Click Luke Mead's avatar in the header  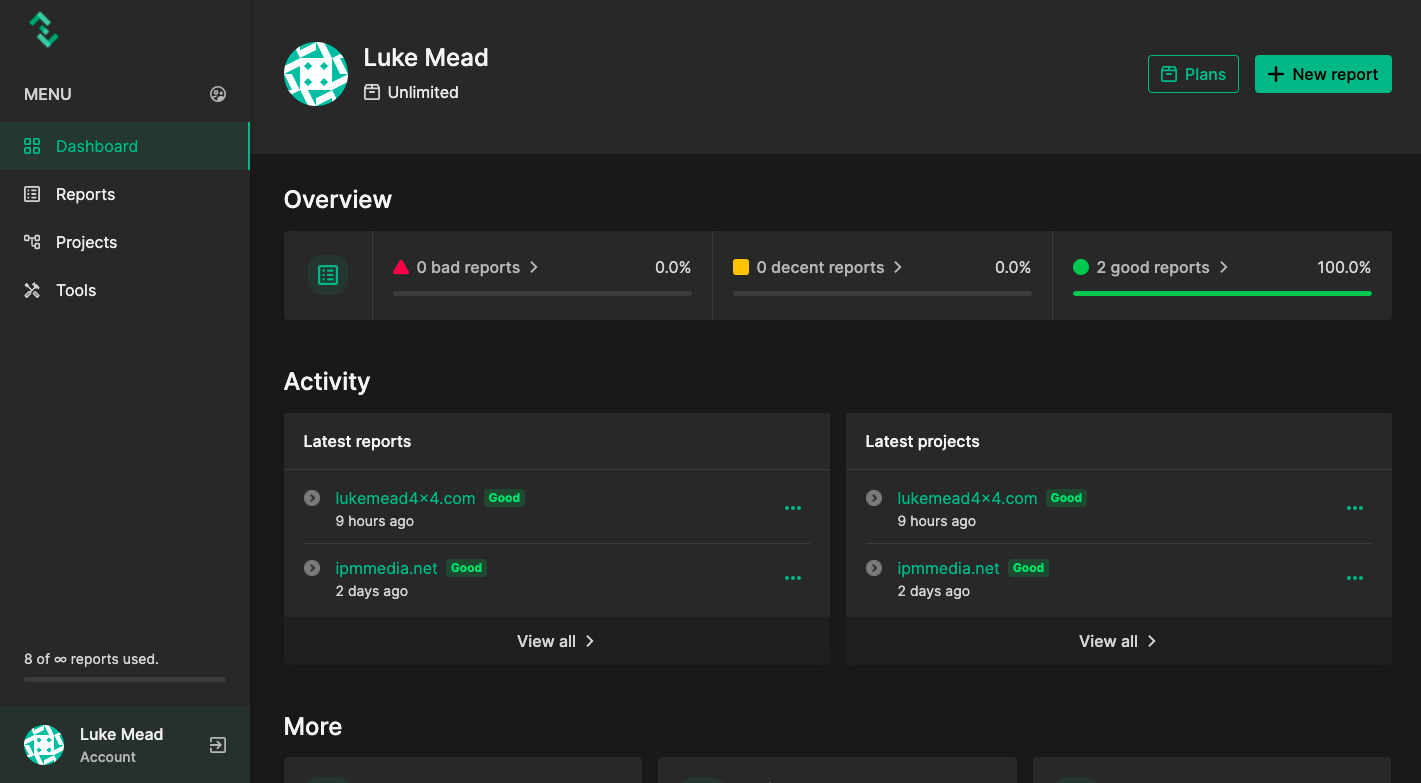pyautogui.click(x=316, y=74)
